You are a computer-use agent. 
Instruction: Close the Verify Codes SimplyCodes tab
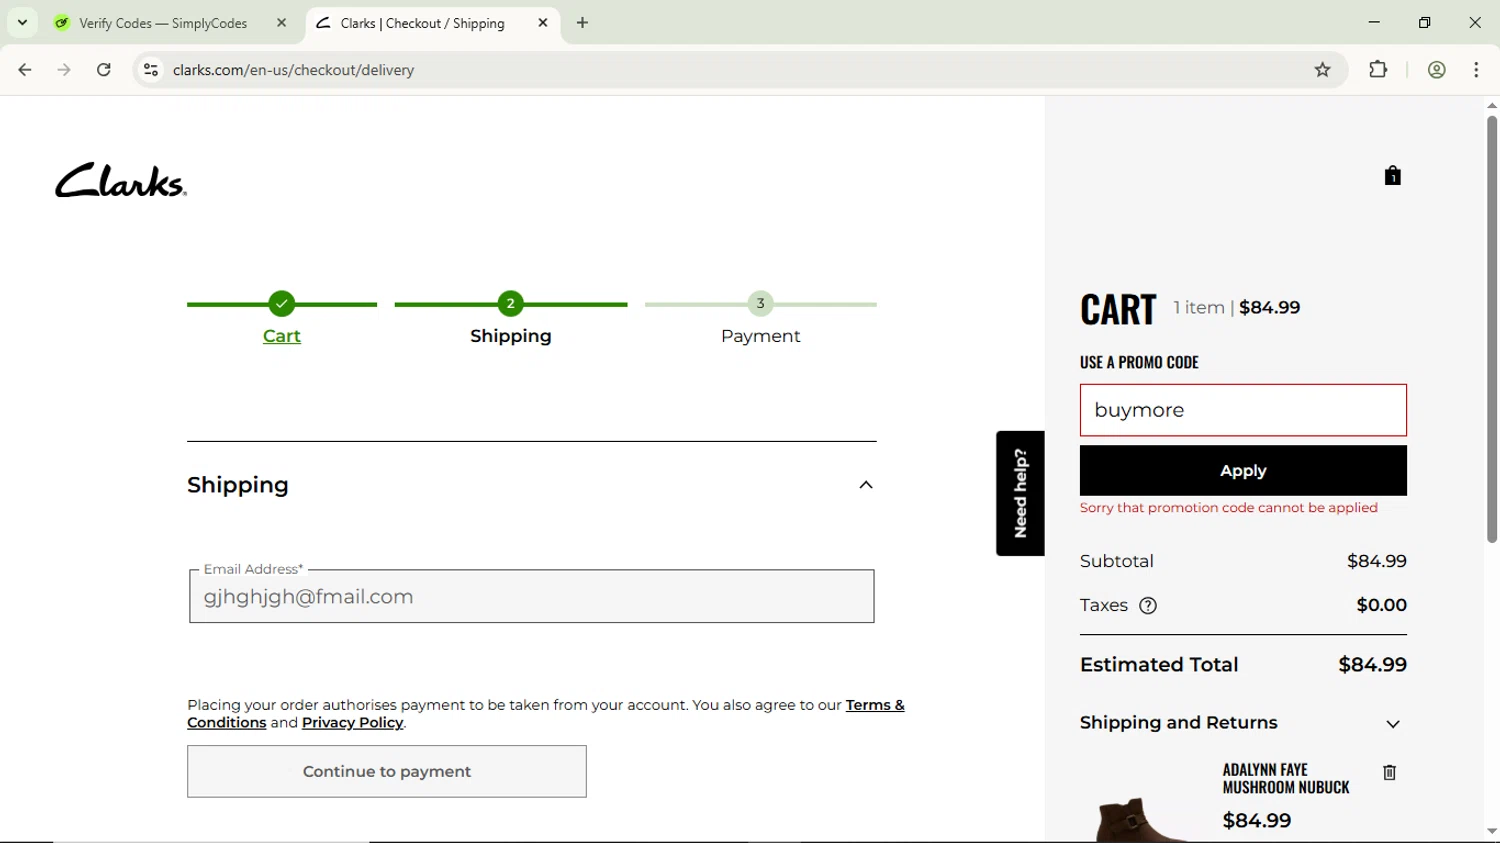[282, 23]
